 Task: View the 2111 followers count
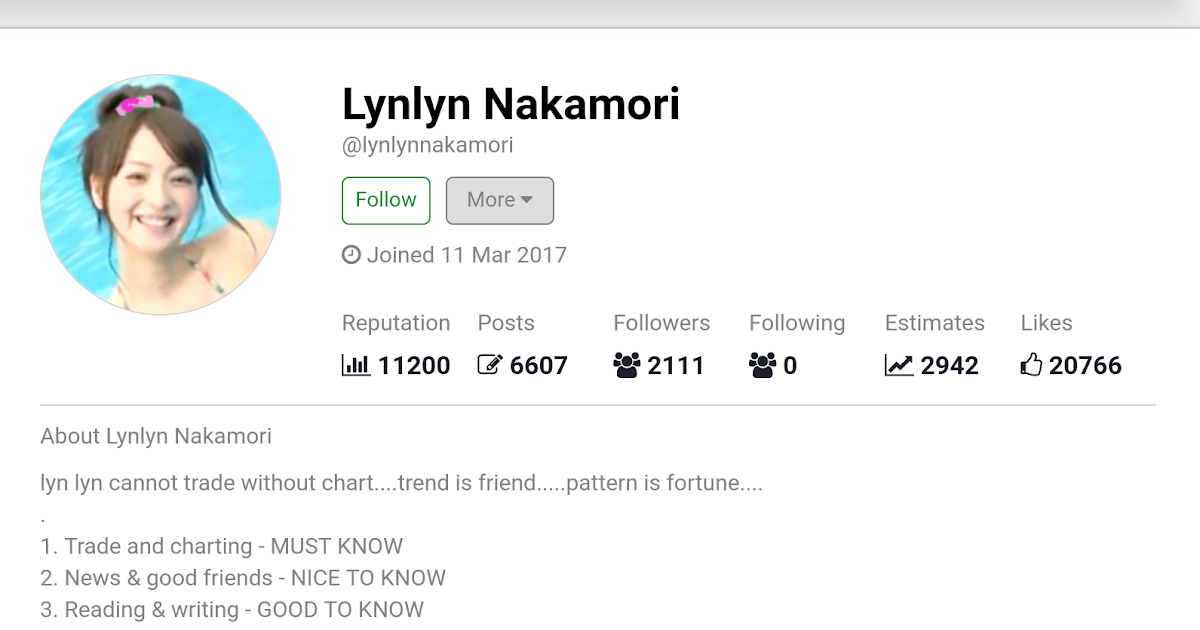click(x=676, y=366)
